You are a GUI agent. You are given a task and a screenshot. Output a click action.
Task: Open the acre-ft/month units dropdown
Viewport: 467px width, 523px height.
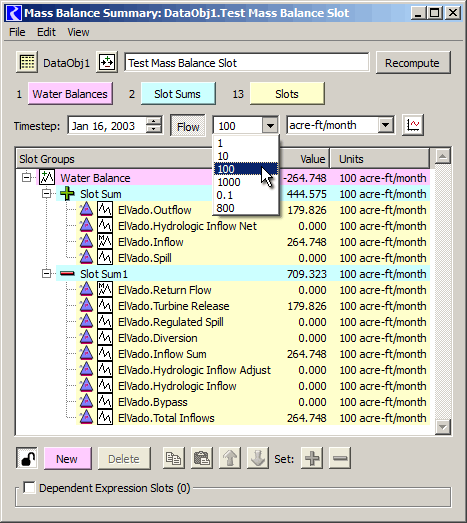coord(341,125)
